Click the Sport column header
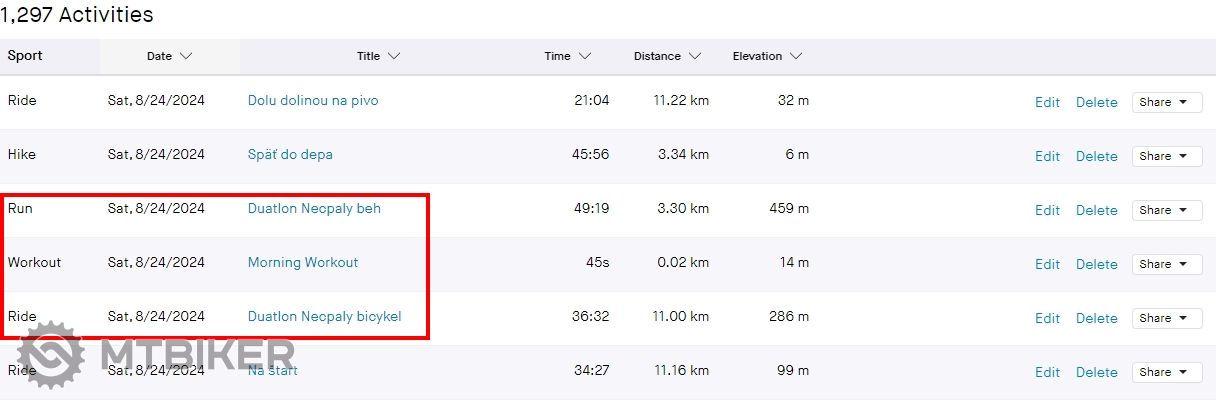This screenshot has width=1222, height=403. [x=25, y=56]
